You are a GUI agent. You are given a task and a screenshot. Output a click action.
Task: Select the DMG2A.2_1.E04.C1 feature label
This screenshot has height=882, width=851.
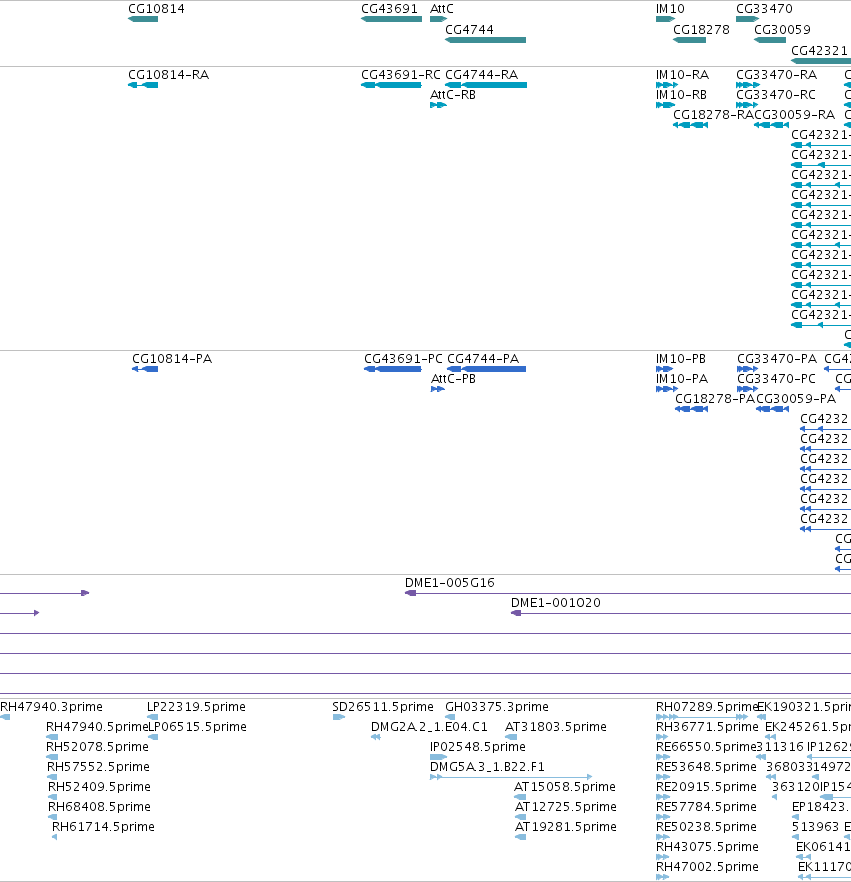click(429, 727)
